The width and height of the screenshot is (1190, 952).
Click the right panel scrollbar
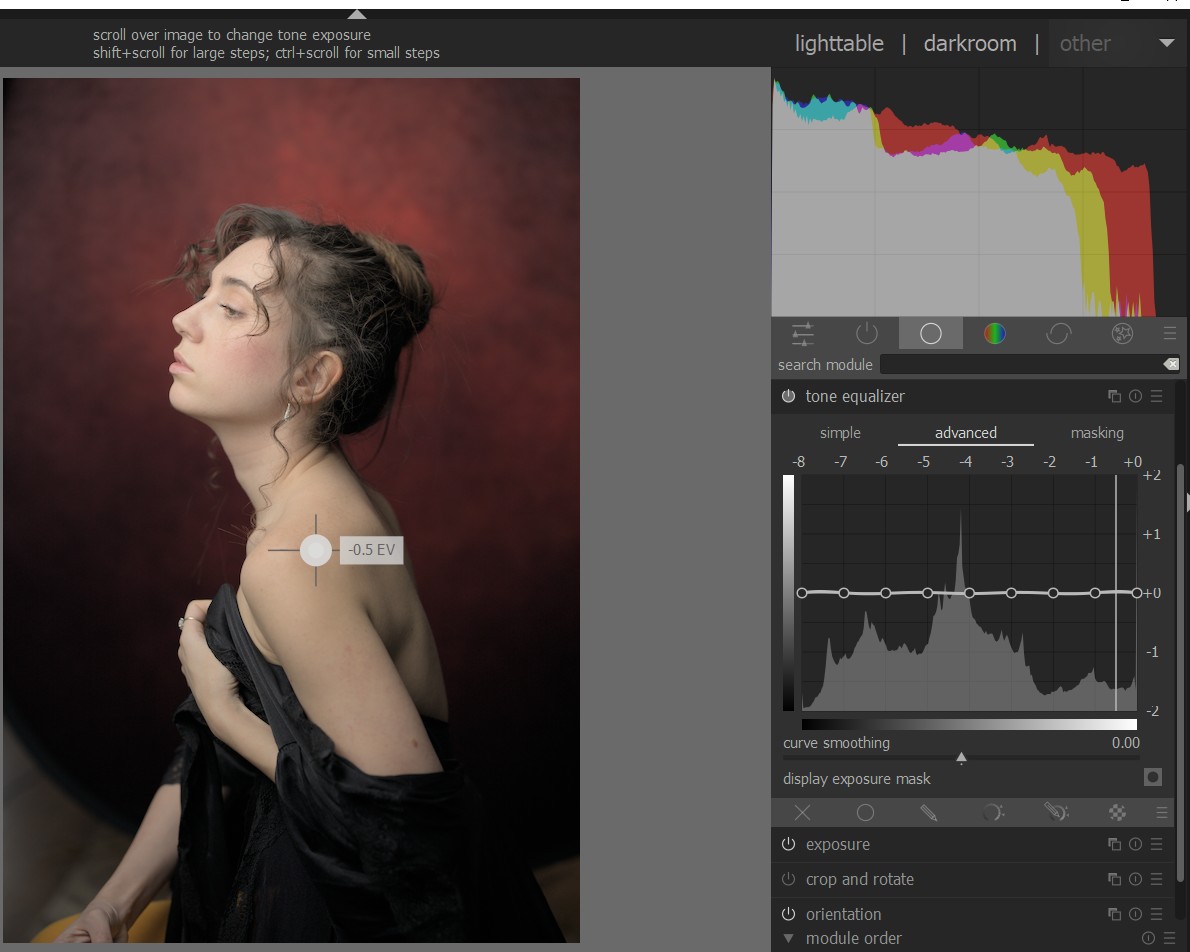[1180, 673]
